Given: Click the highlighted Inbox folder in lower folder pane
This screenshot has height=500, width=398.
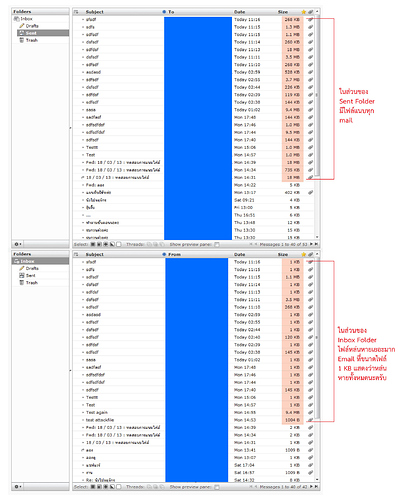Looking at the screenshot, I should coord(40,261).
